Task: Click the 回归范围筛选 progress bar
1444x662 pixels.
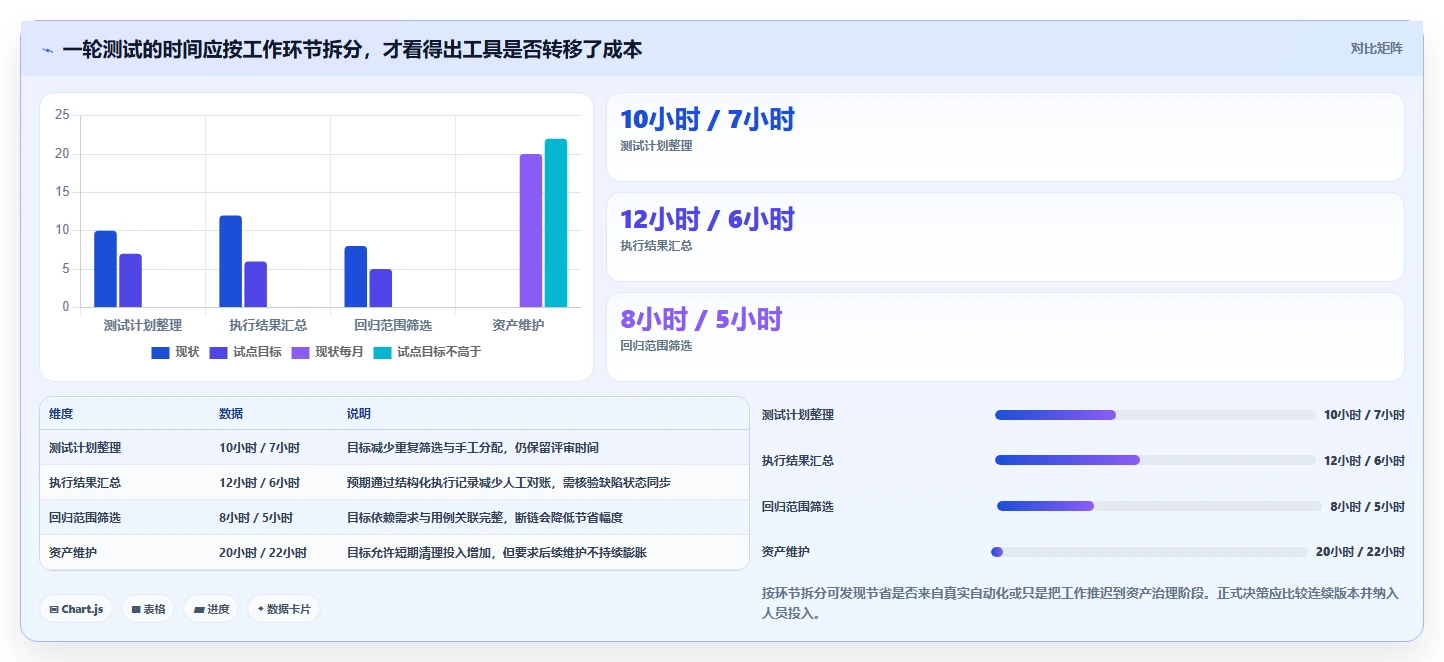Action: (1159, 506)
